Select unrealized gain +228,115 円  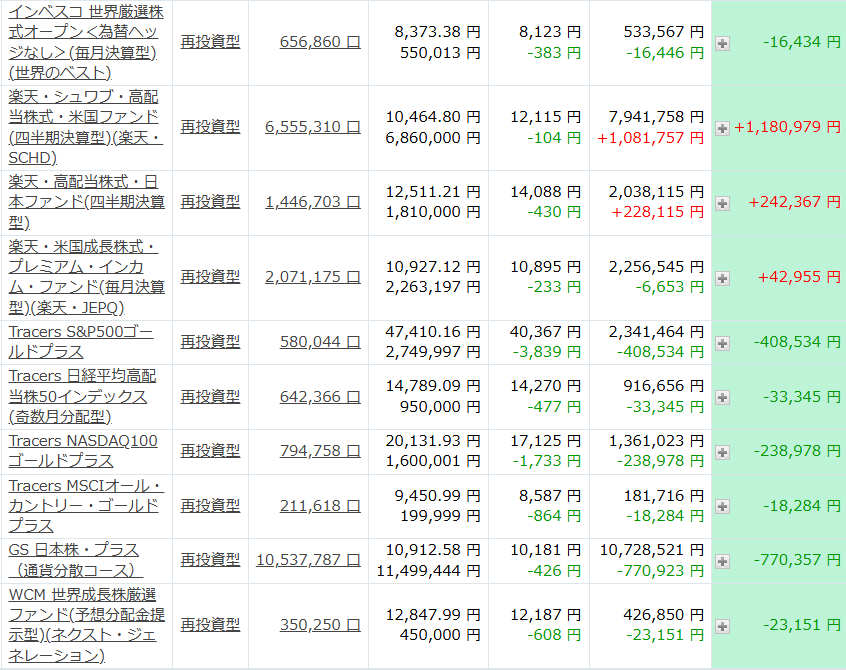(658, 212)
